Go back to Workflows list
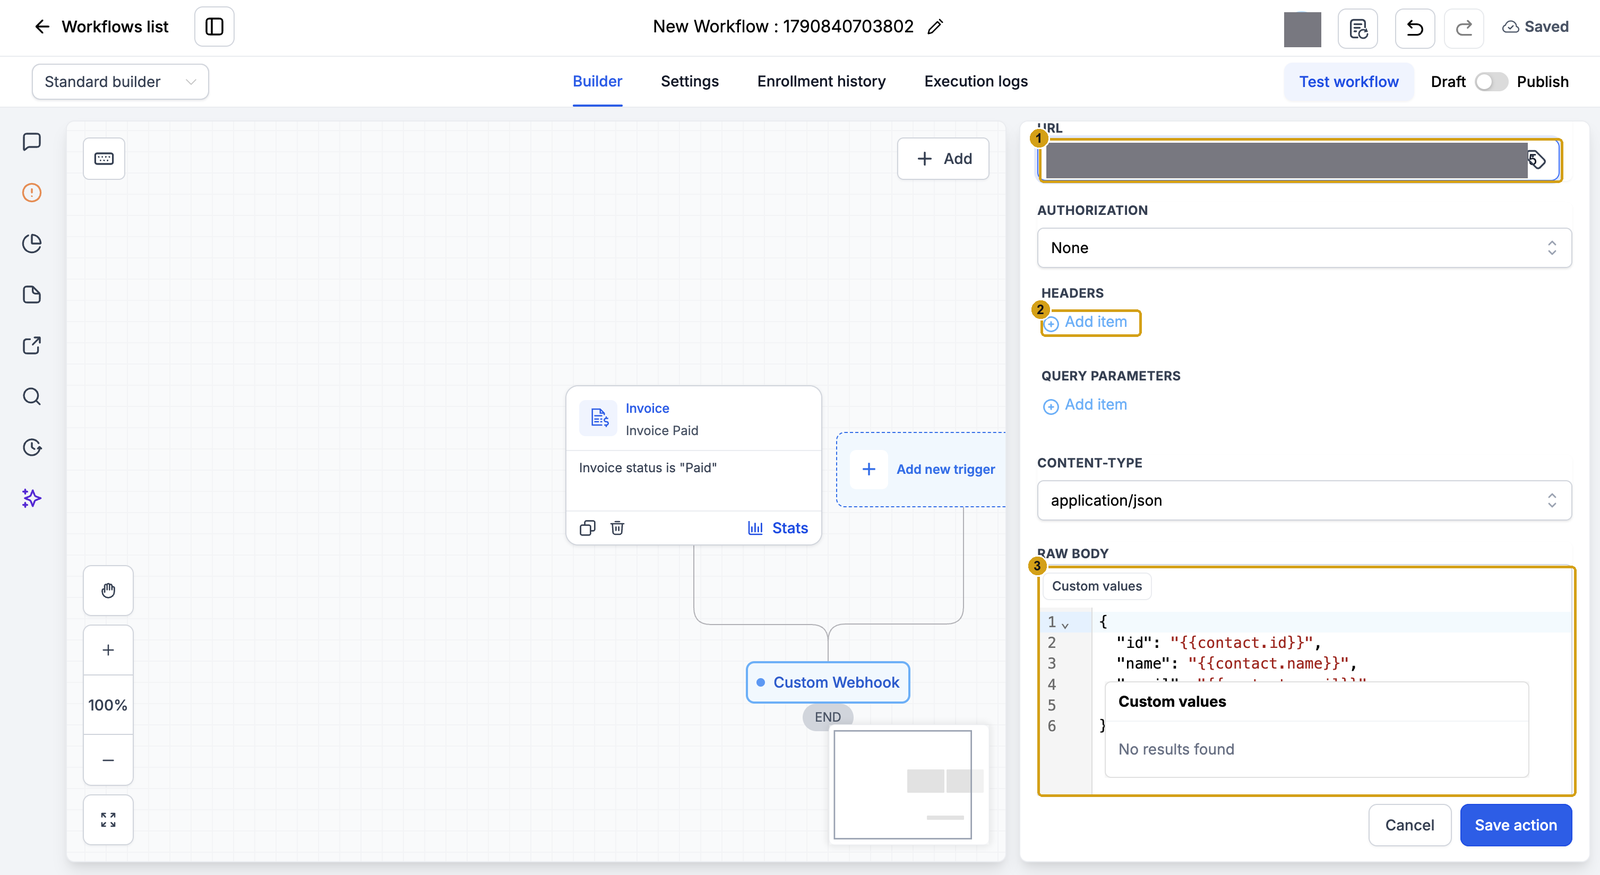 pos(101,27)
